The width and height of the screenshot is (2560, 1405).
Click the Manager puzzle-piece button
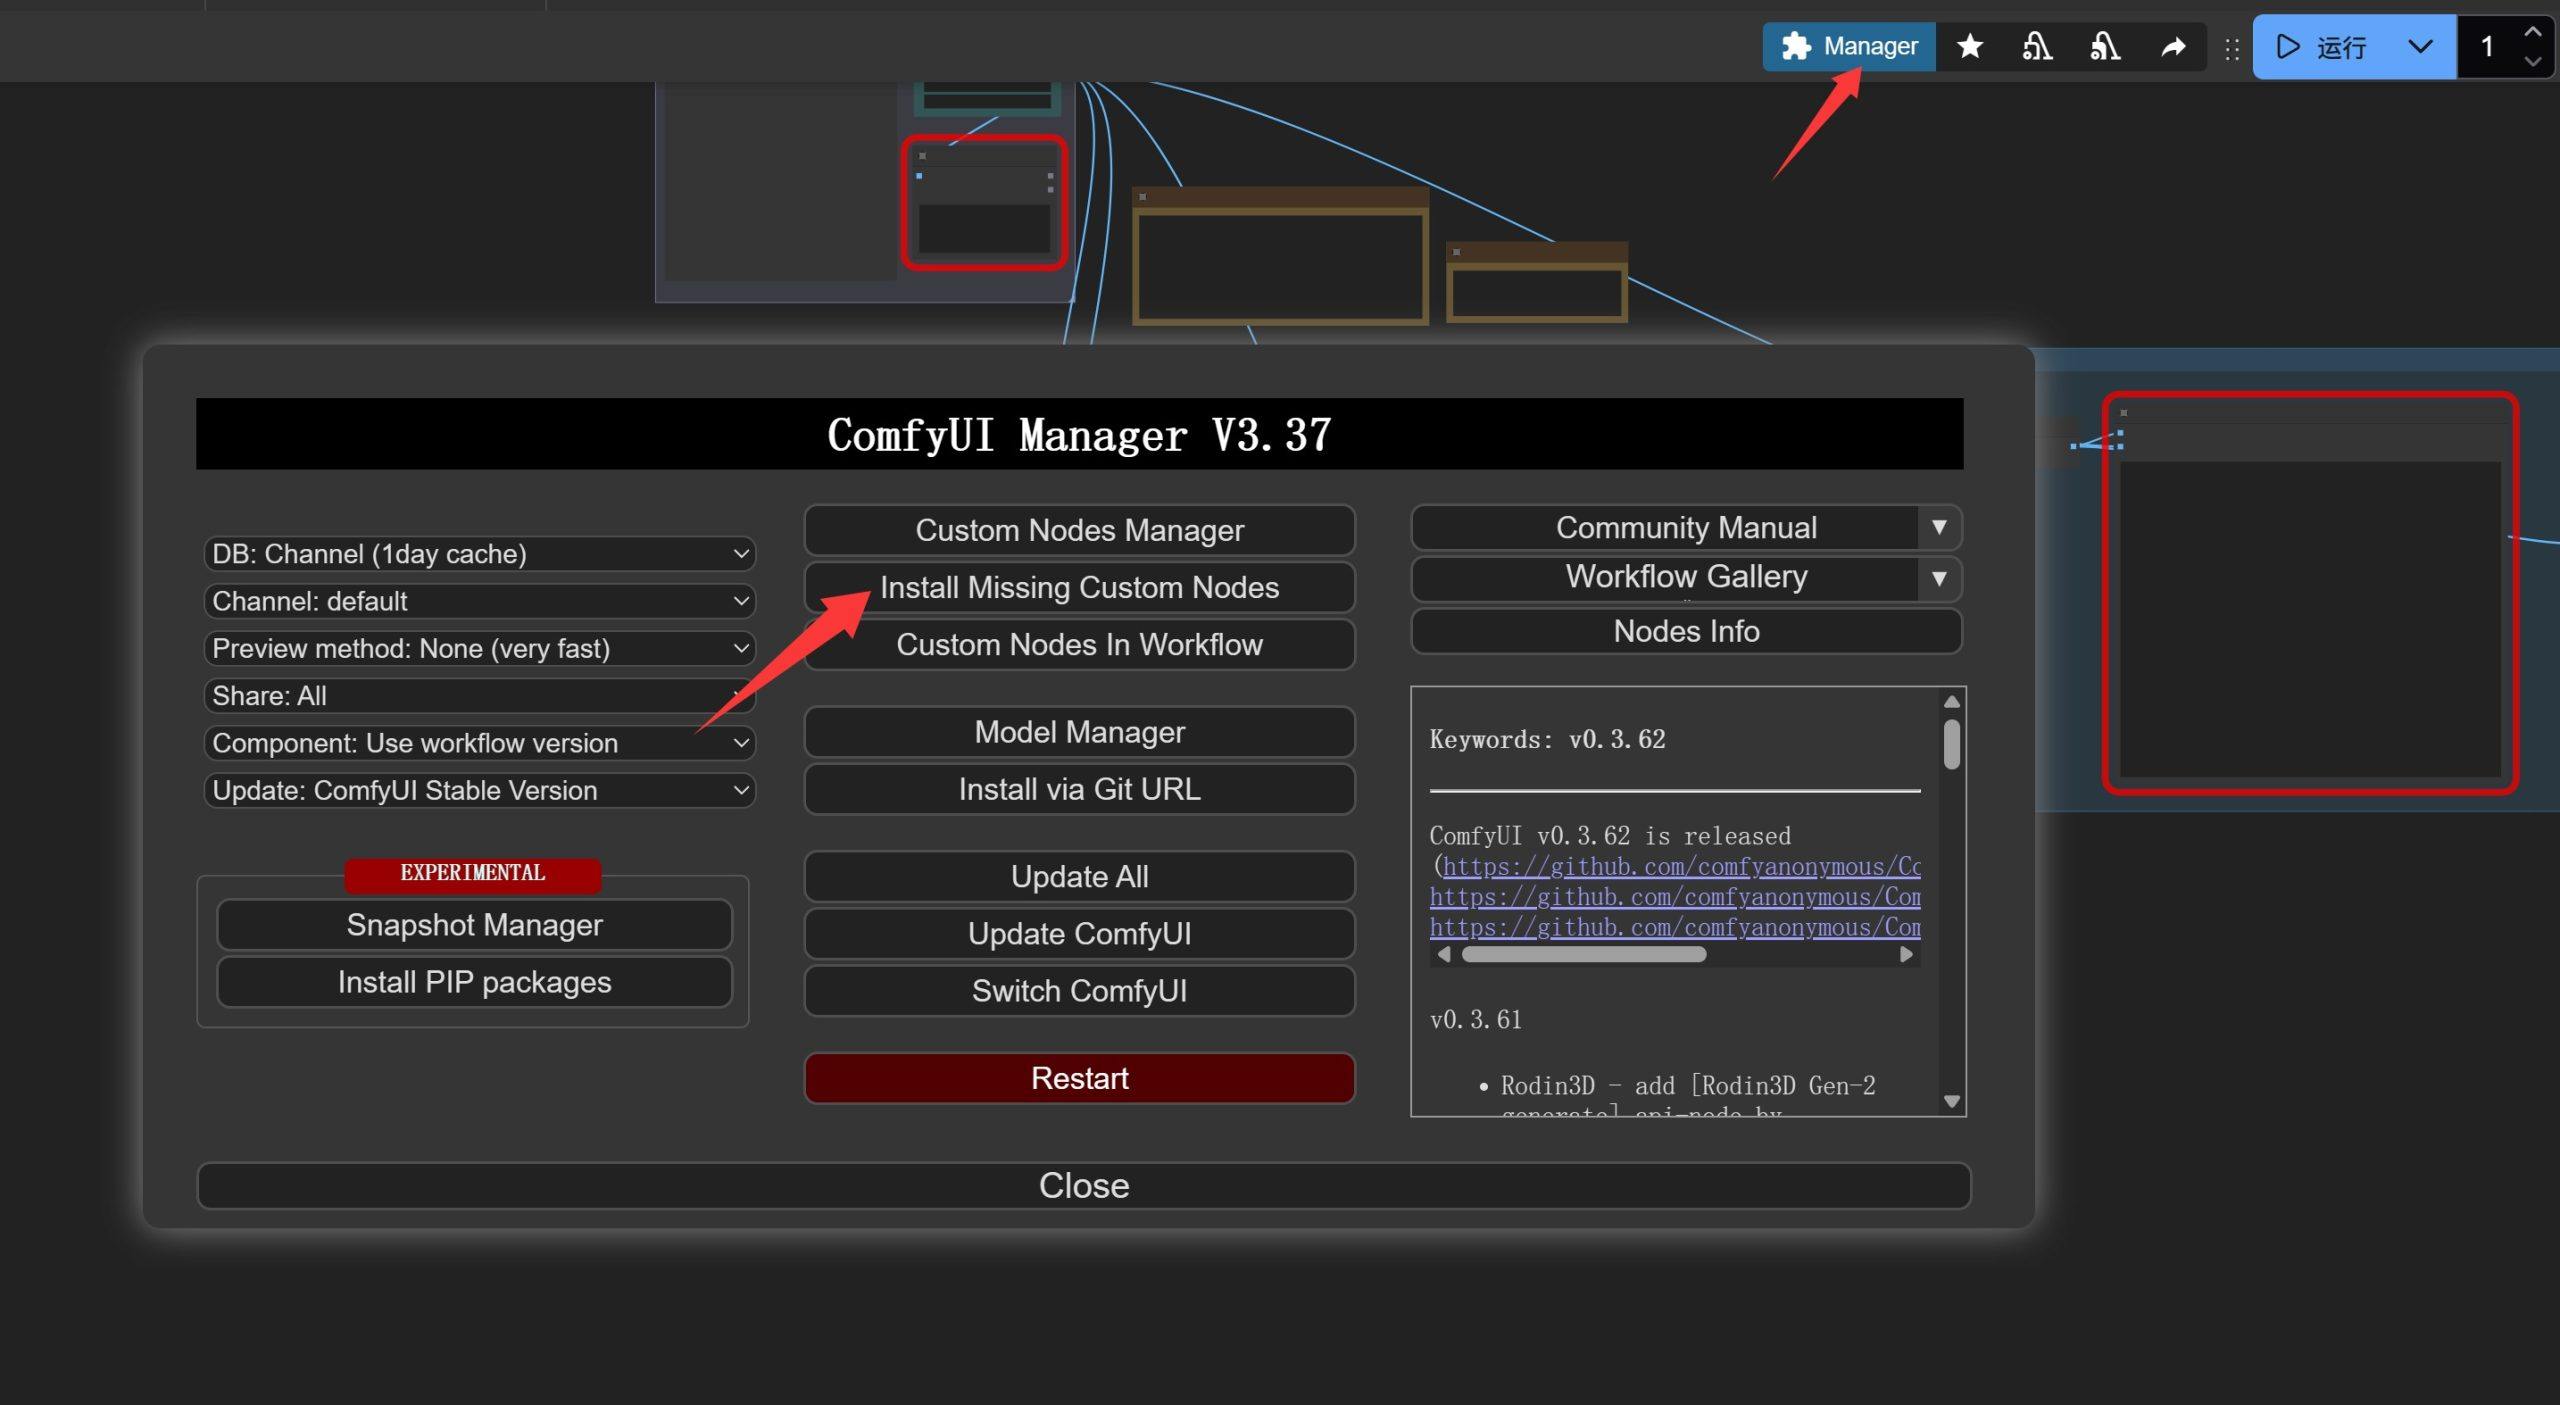[1848, 46]
